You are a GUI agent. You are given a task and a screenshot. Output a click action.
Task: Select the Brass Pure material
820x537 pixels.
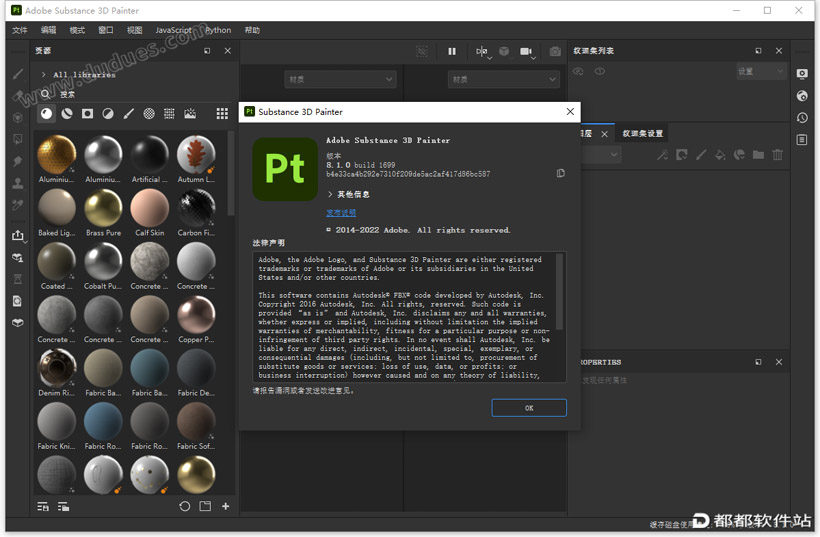pyautogui.click(x=104, y=213)
